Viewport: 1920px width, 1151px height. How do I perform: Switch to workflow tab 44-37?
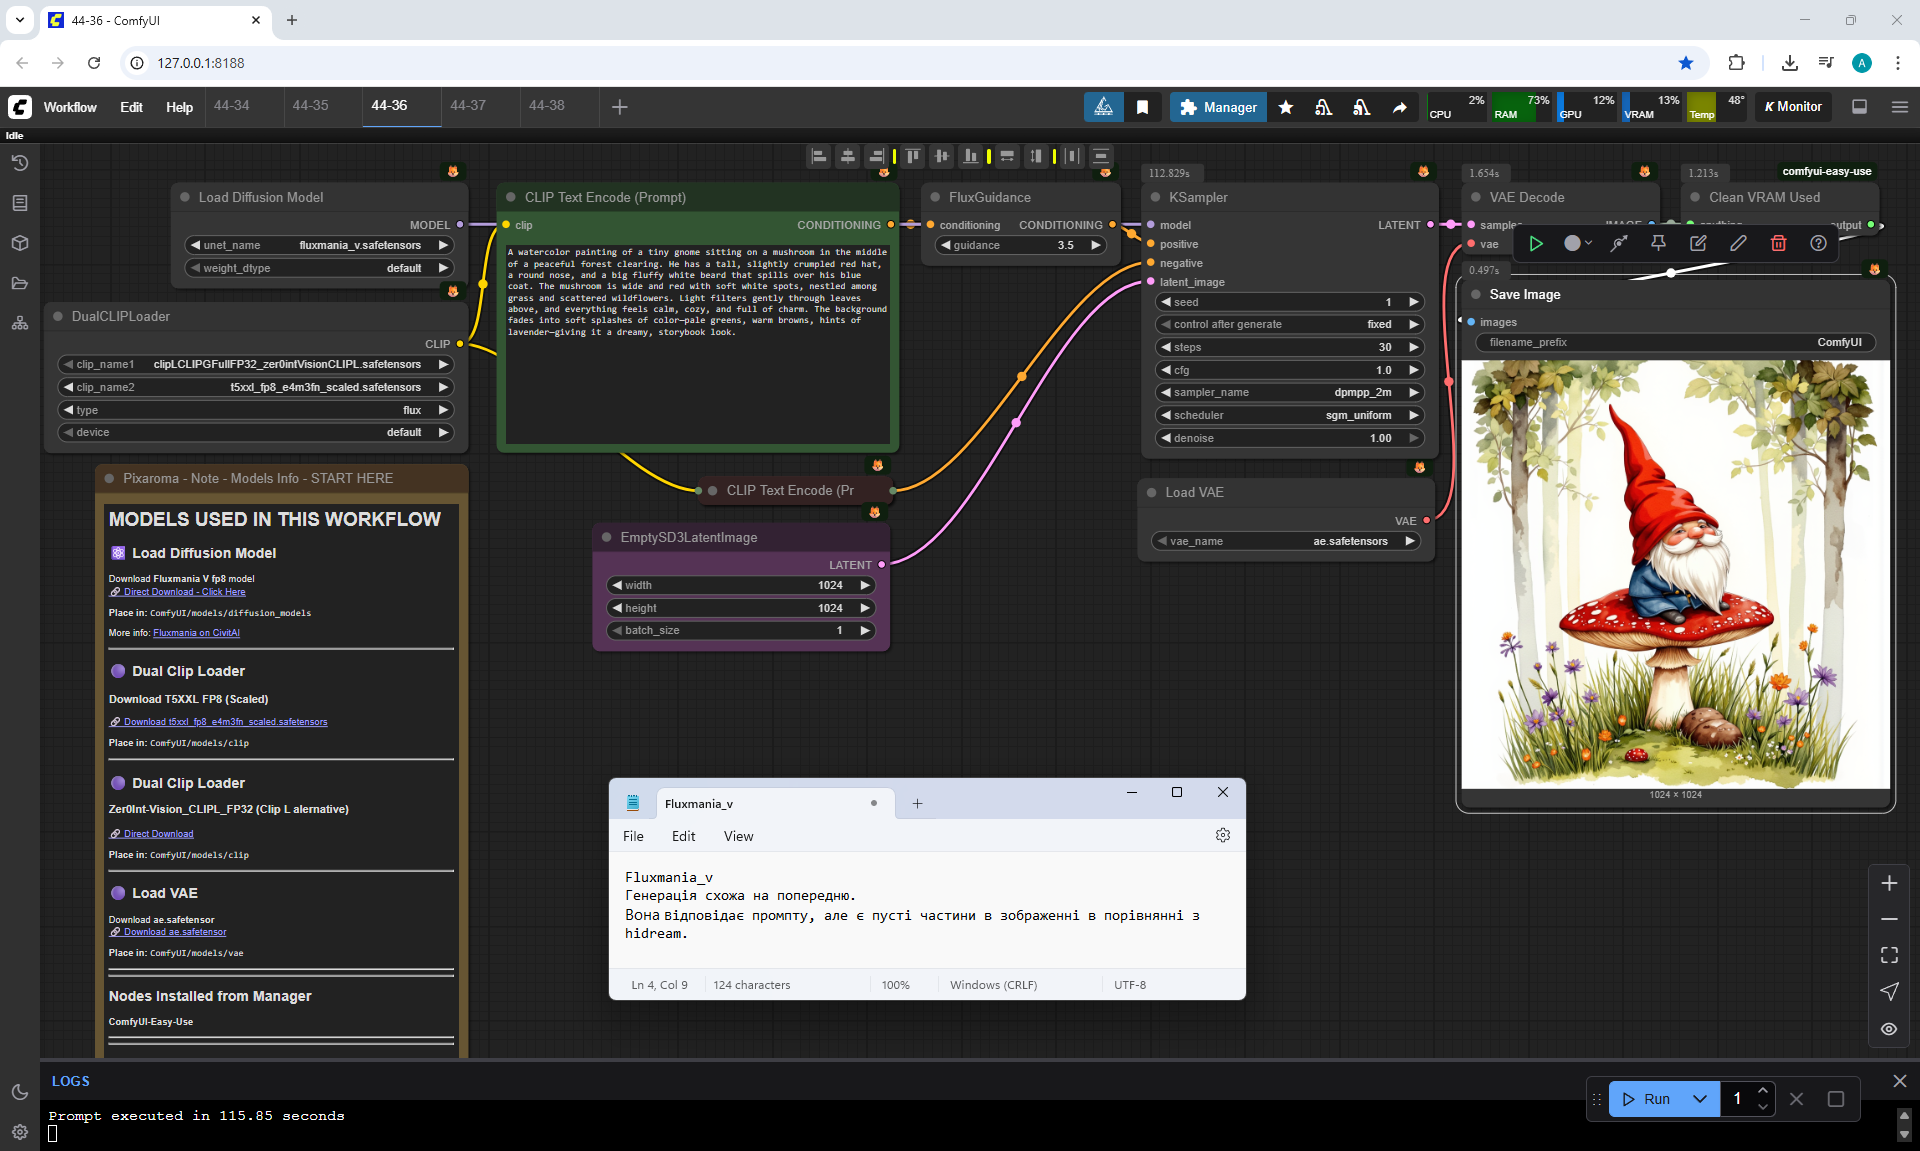[468, 105]
